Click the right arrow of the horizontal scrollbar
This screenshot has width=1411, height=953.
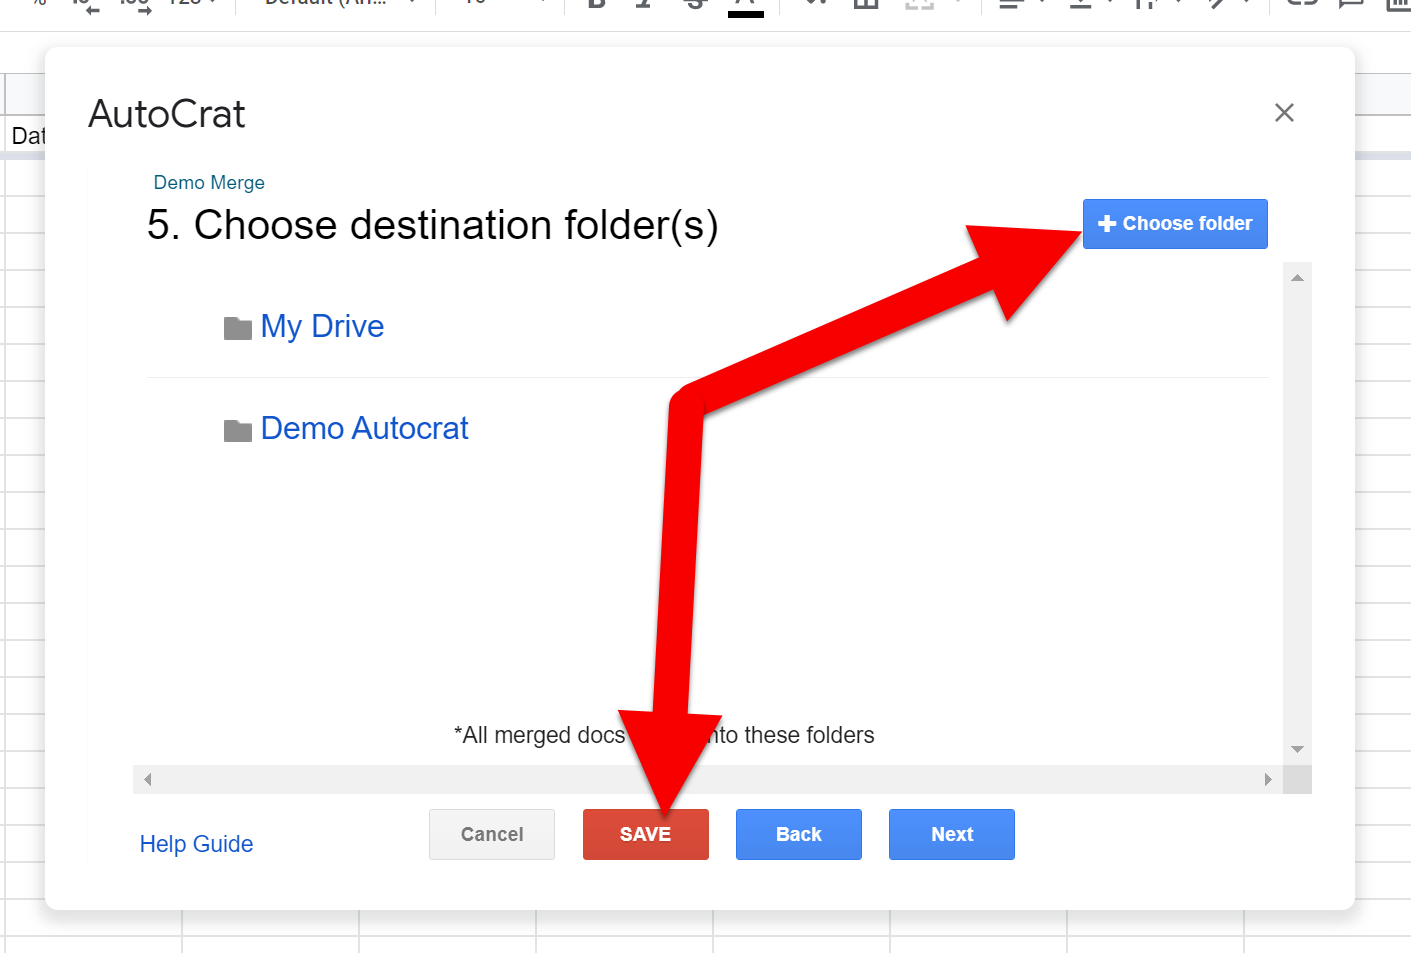click(1268, 779)
